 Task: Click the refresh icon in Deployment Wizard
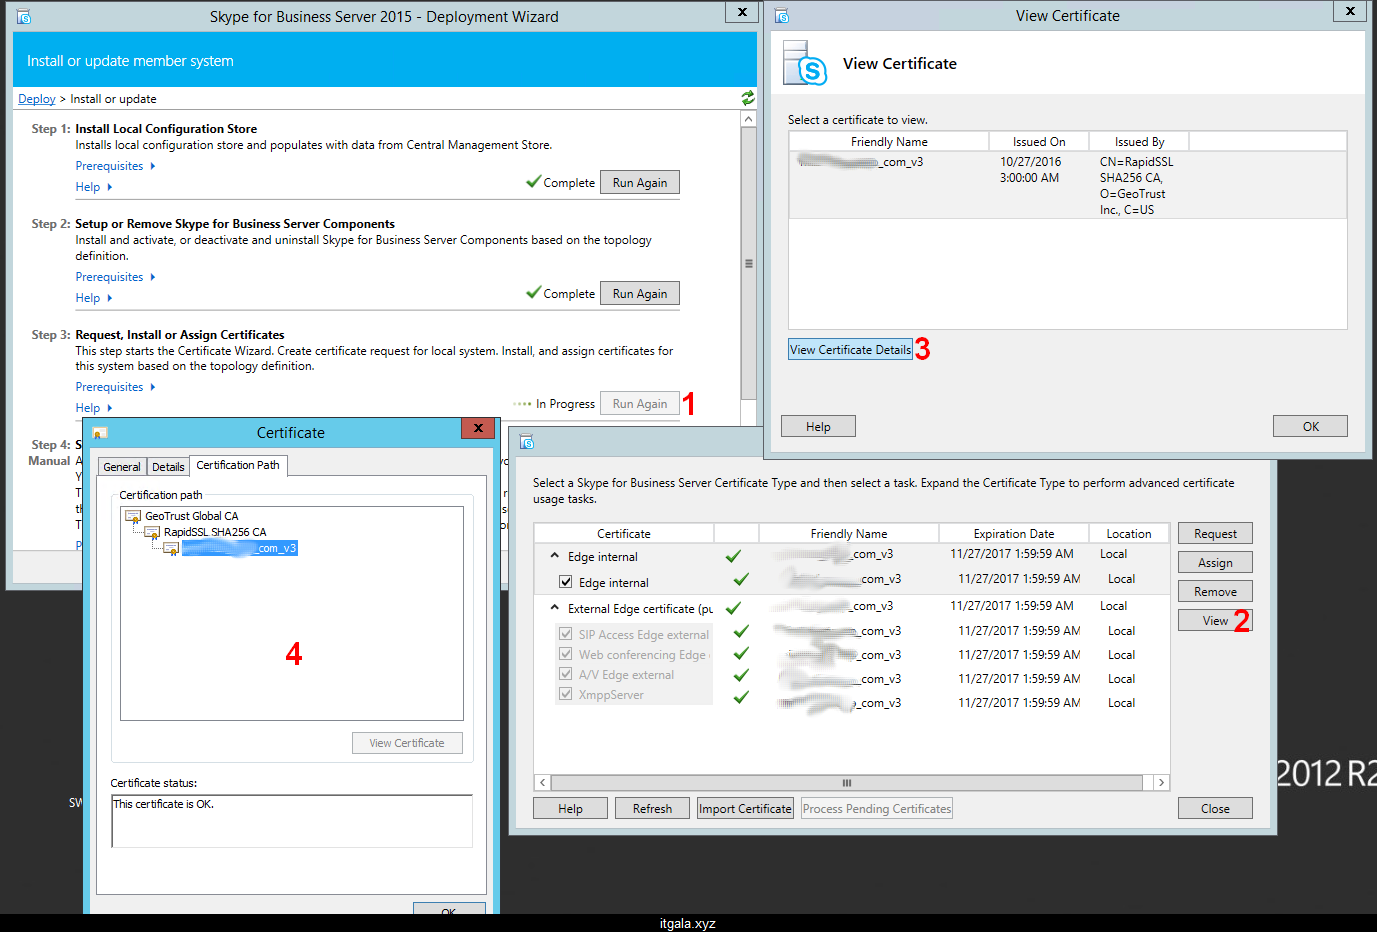tap(748, 98)
